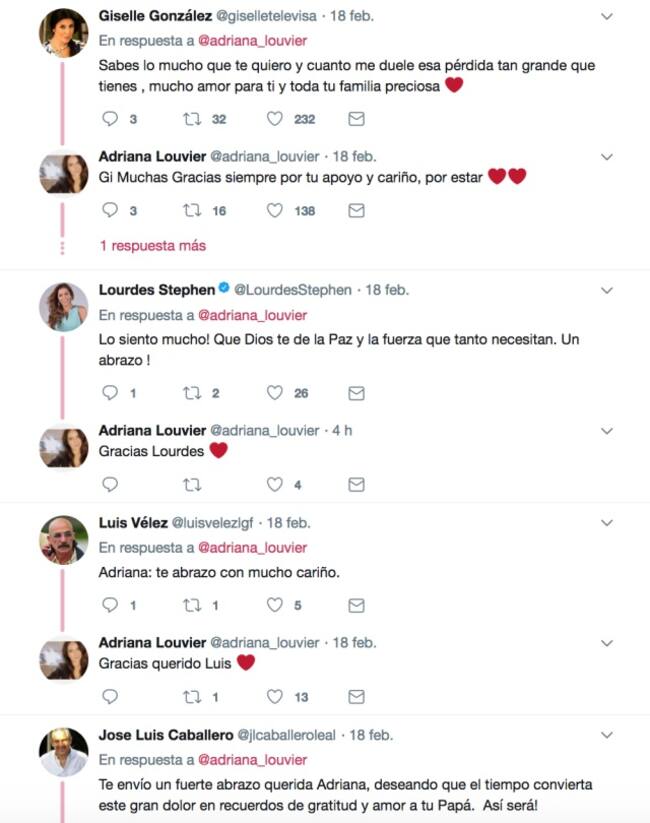Expand more options on Luis Vélez's tweet
Screen dimensions: 650x823
coord(607,523)
